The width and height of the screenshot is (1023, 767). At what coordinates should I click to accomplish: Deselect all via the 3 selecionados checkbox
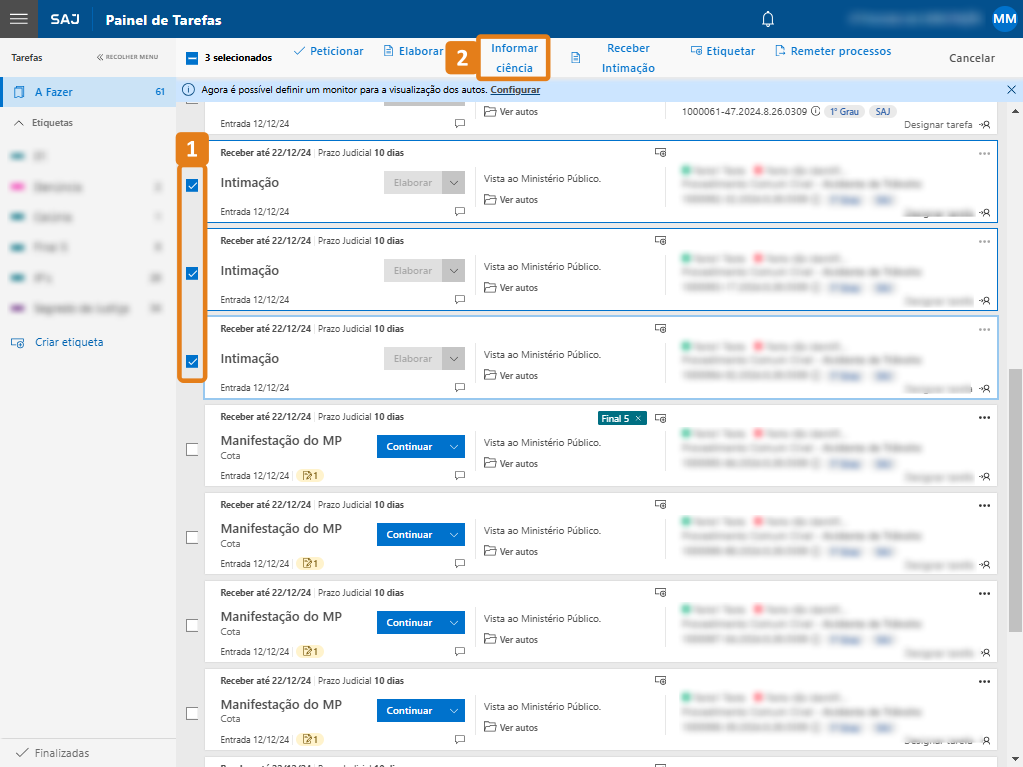[x=192, y=58]
